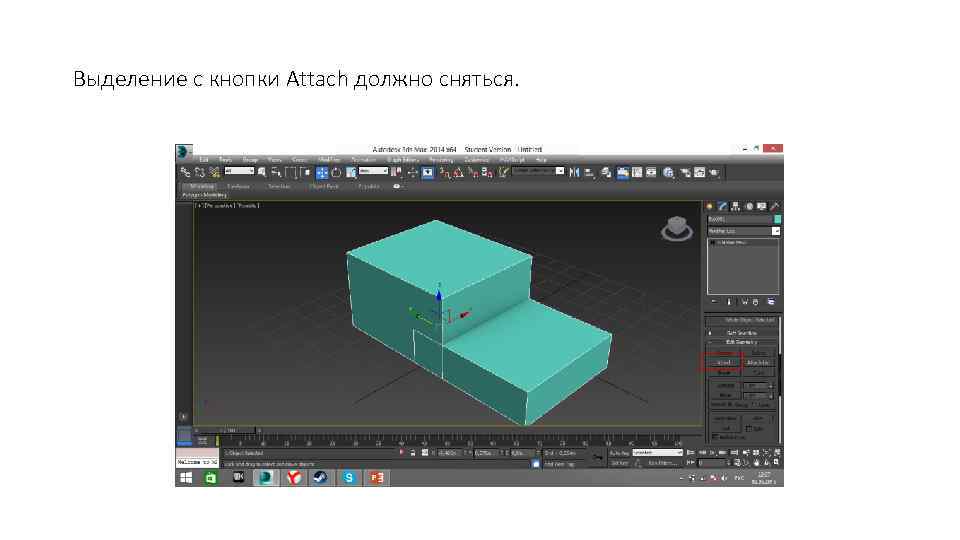Activate the Select Object tool

pos(262,173)
